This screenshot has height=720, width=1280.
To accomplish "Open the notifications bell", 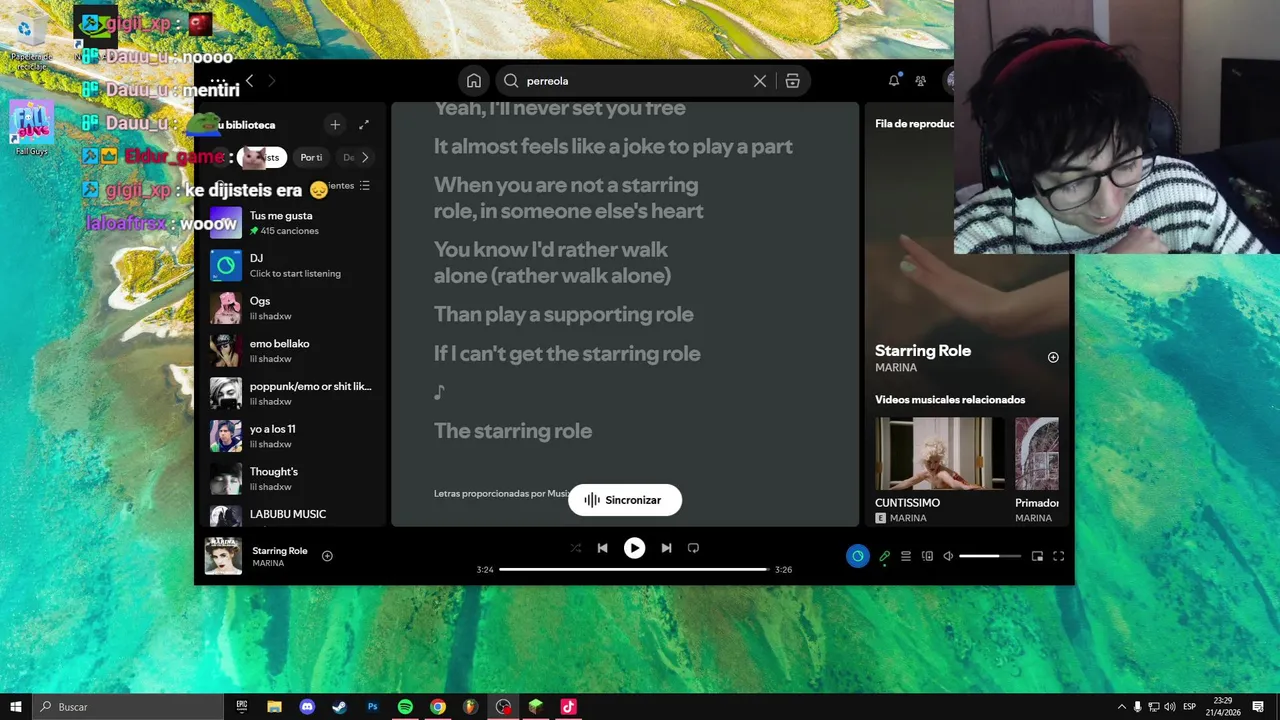I will (894, 81).
